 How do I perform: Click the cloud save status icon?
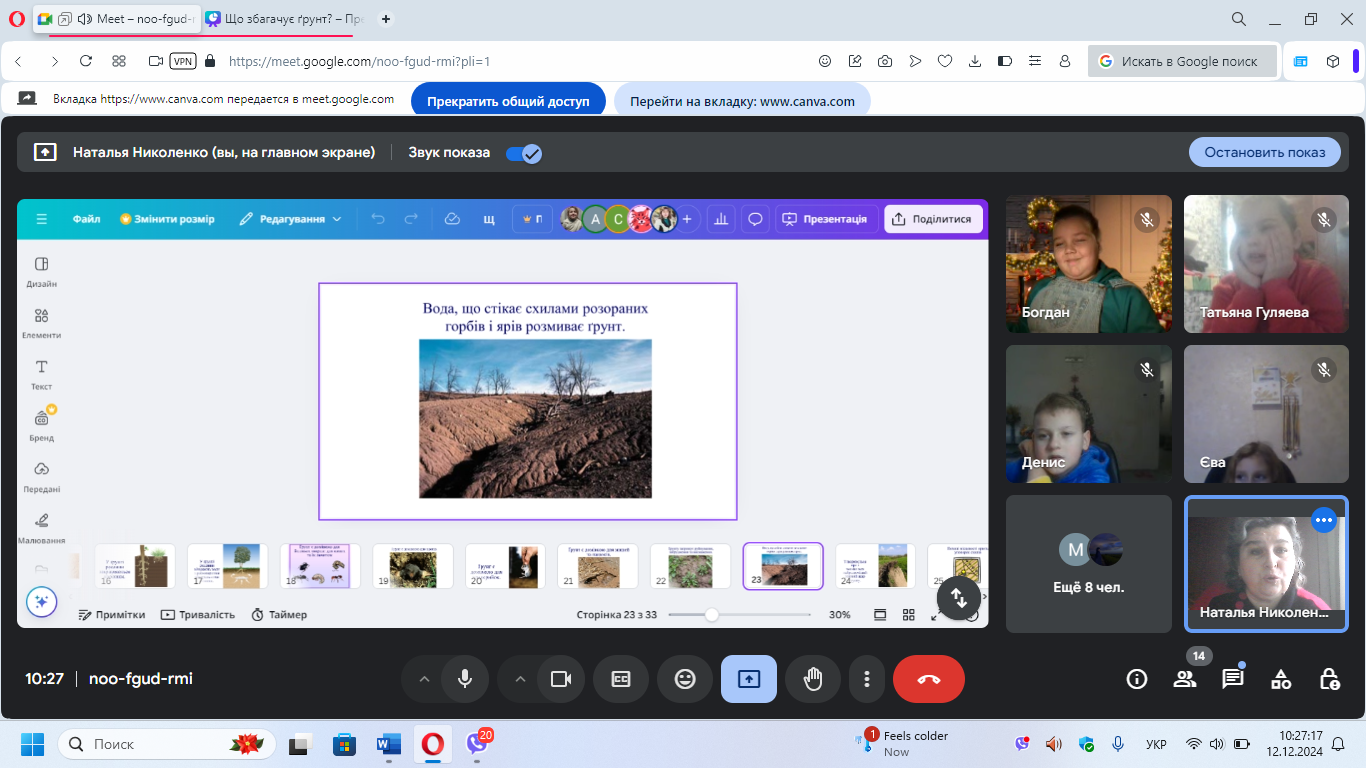(452, 219)
